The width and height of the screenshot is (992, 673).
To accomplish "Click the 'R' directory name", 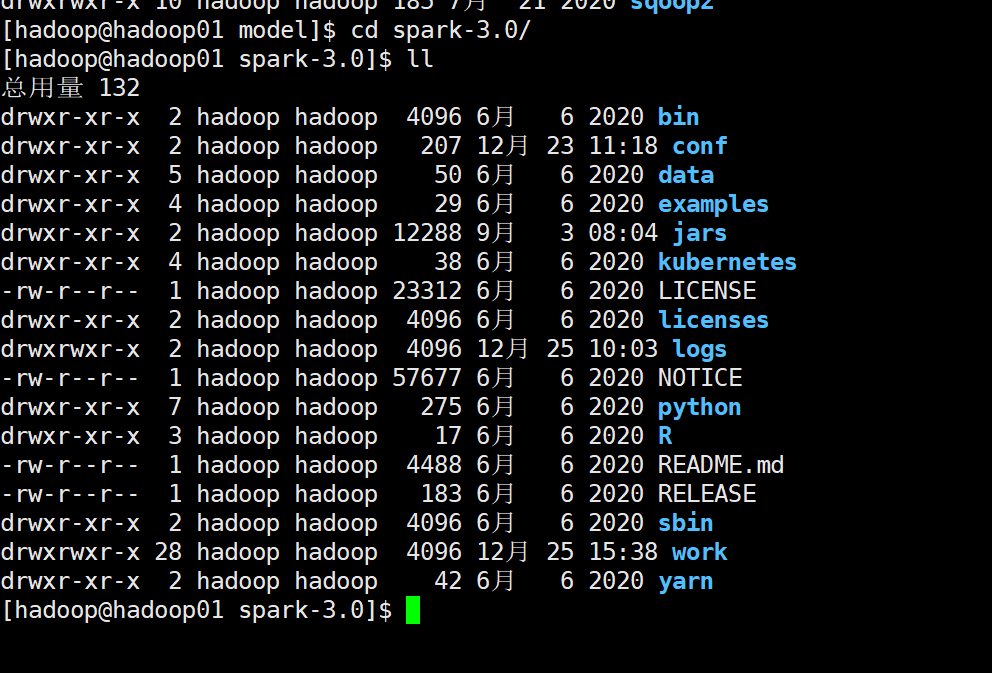I will (665, 436).
